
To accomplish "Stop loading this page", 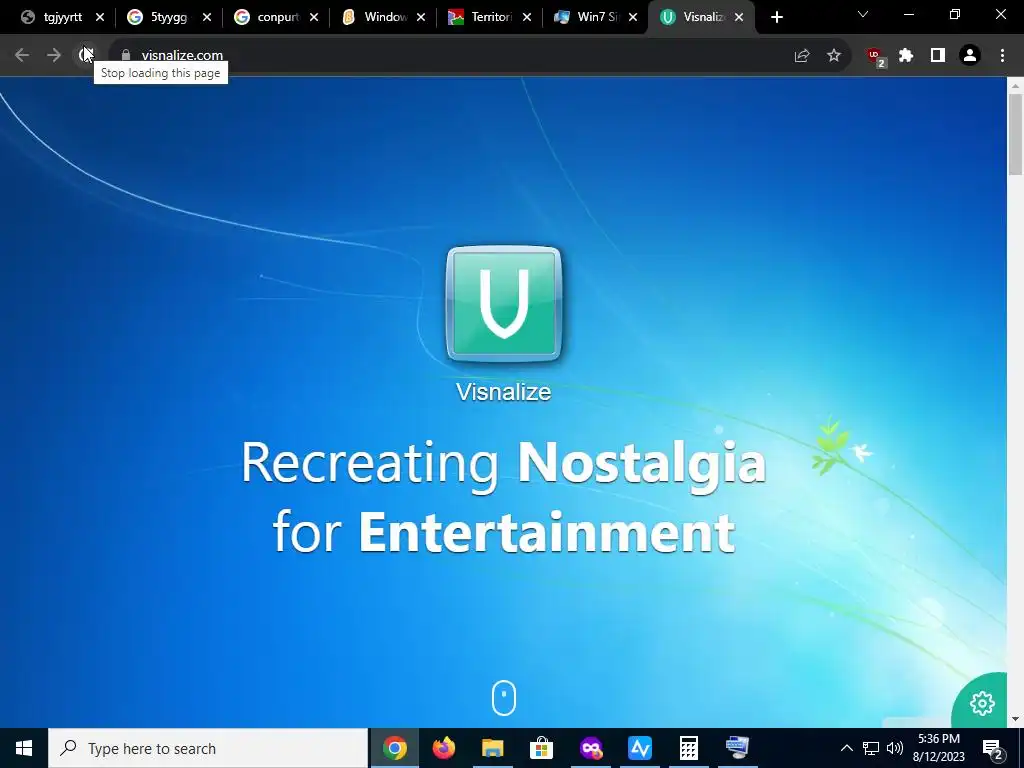I will click(86, 55).
